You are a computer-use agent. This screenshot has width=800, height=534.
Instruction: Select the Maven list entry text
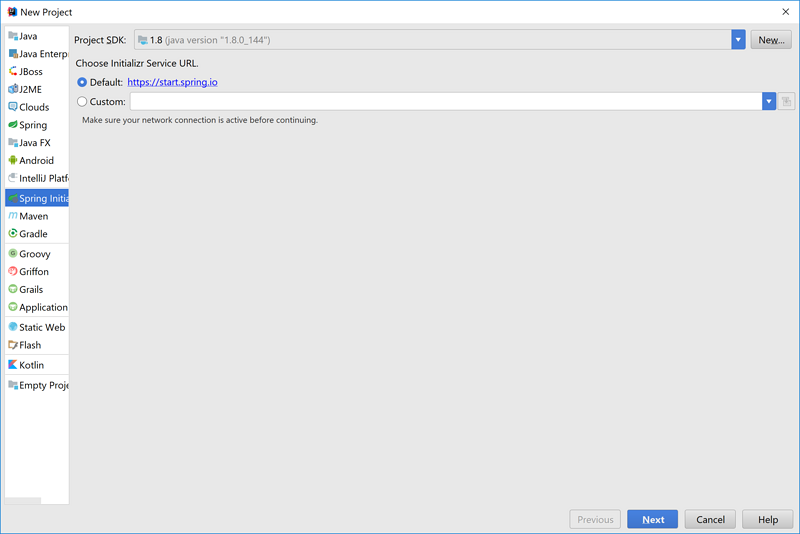(34, 216)
